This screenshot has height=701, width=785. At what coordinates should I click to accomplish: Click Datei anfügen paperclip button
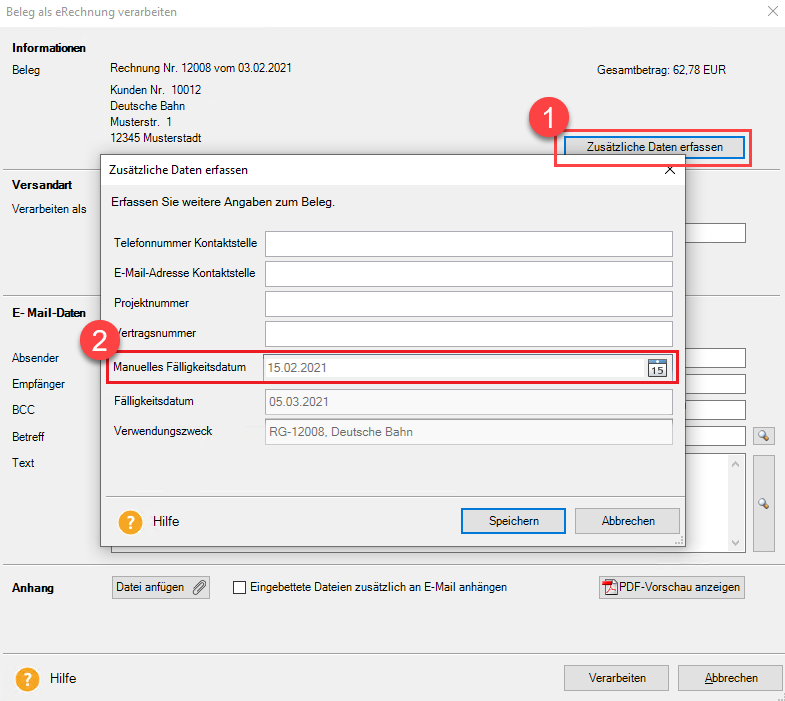[x=161, y=587]
